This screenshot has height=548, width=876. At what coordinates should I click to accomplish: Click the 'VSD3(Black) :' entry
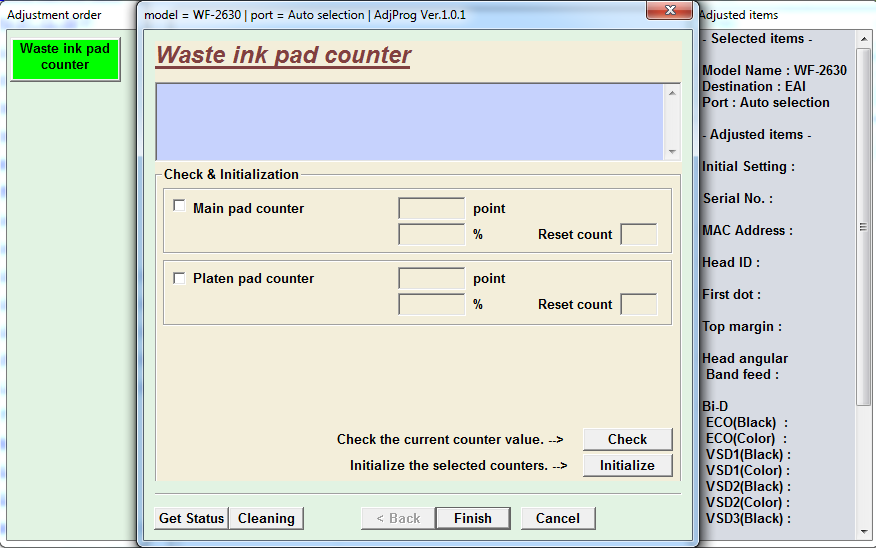click(748, 519)
